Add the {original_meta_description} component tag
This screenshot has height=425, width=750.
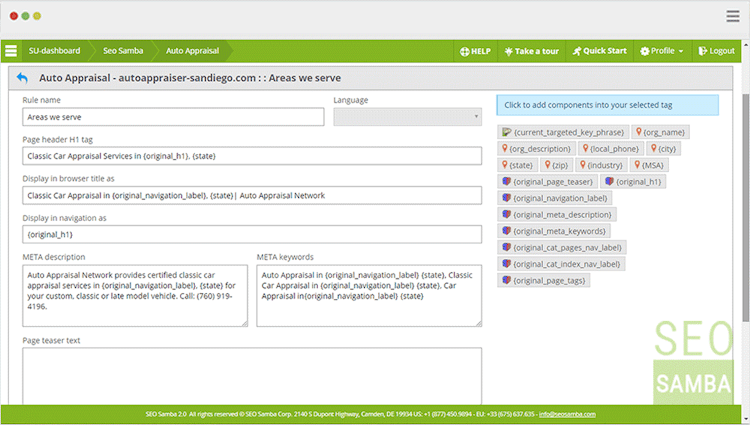(x=557, y=215)
